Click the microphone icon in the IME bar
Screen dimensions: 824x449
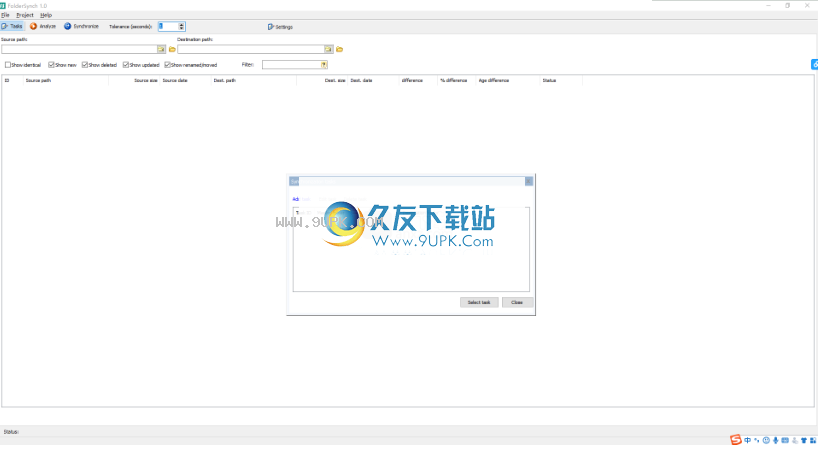(776, 441)
